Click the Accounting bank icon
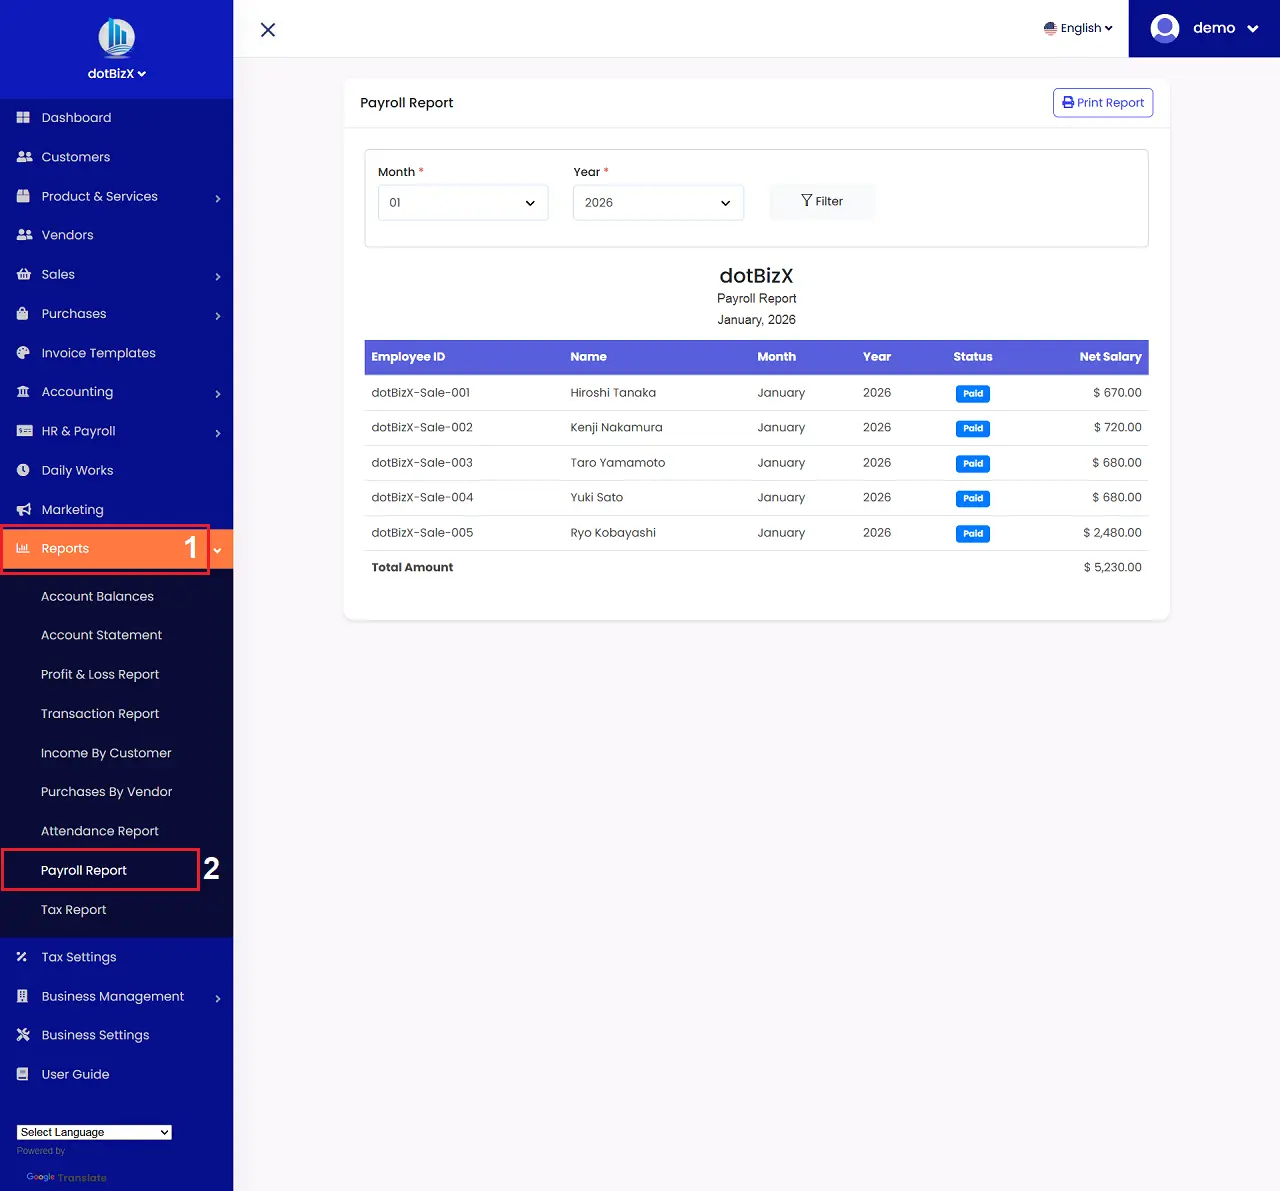Image resolution: width=1280 pixels, height=1191 pixels. tap(24, 392)
